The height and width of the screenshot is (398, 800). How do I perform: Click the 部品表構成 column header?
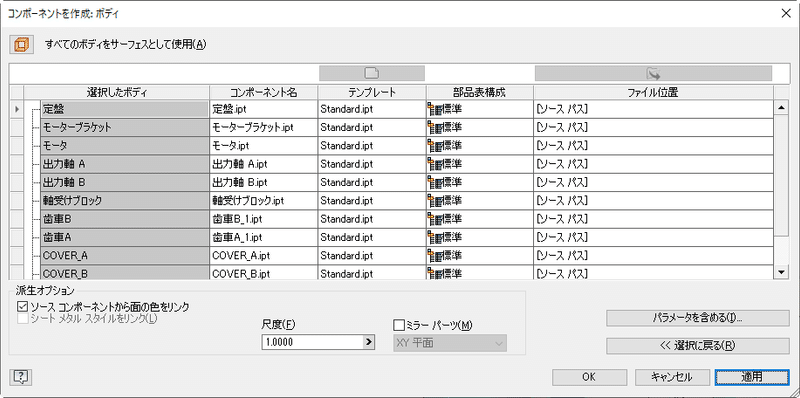click(x=480, y=92)
